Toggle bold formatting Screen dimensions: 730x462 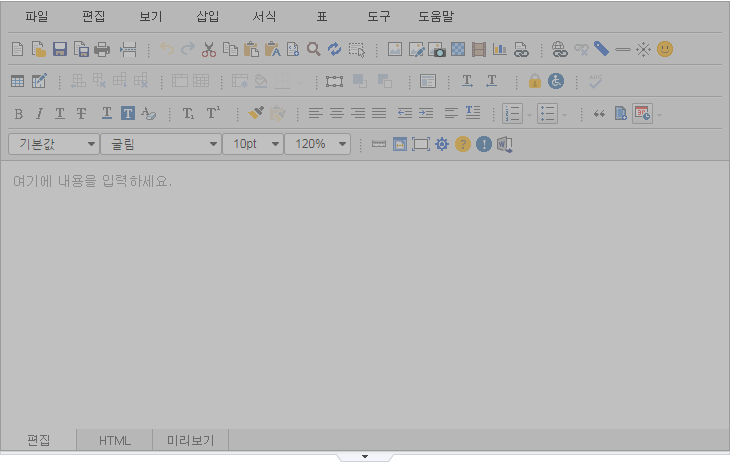tap(19, 113)
